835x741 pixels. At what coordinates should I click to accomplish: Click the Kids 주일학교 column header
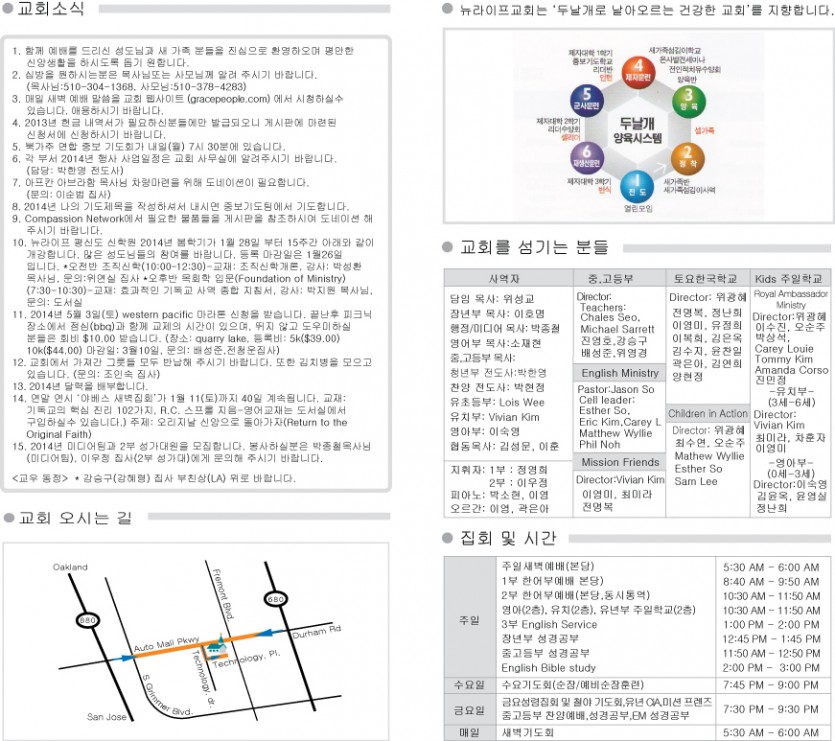(x=789, y=279)
